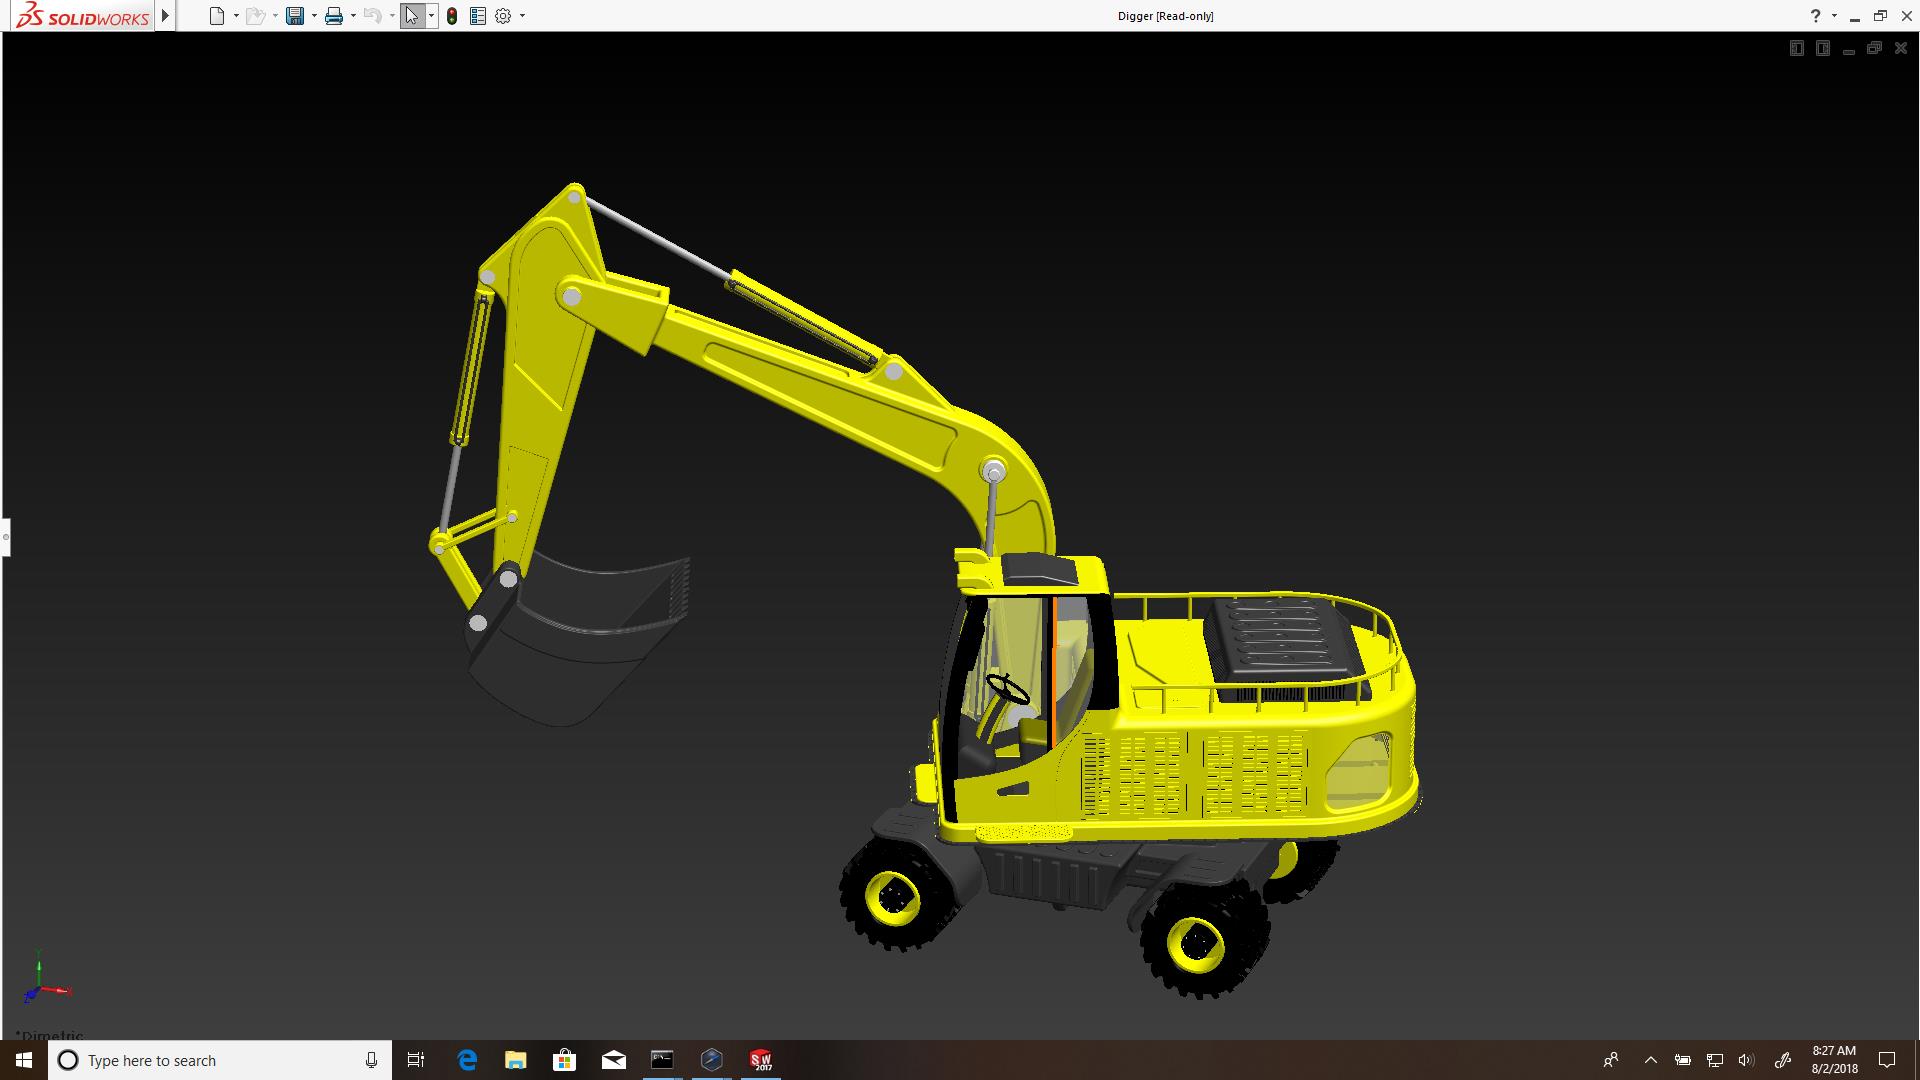This screenshot has height=1080, width=1920.
Task: Click the New document icon
Action: 216,16
